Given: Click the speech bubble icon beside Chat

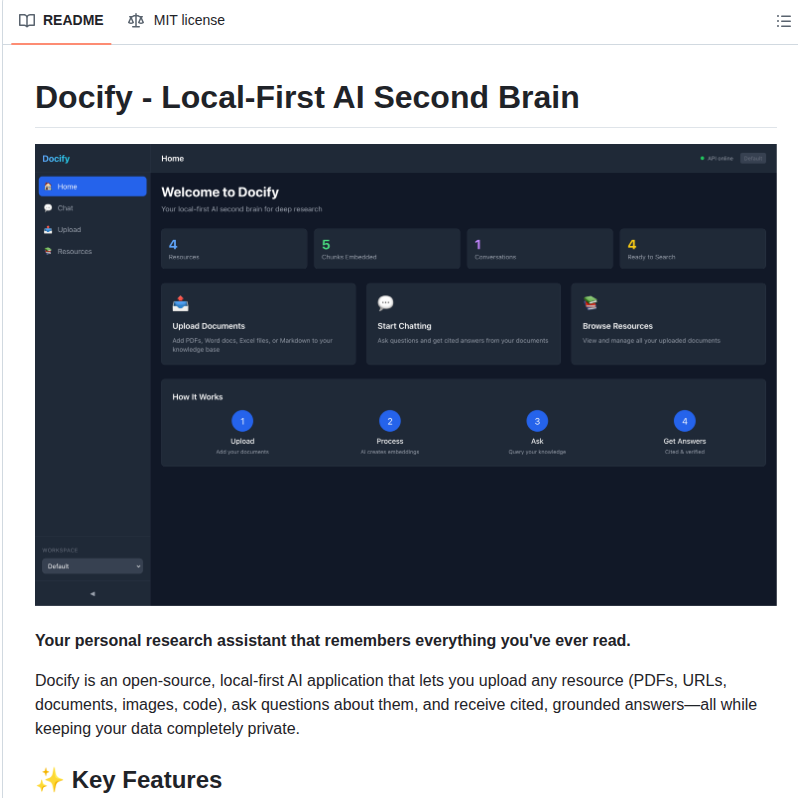Looking at the screenshot, I should (48, 208).
